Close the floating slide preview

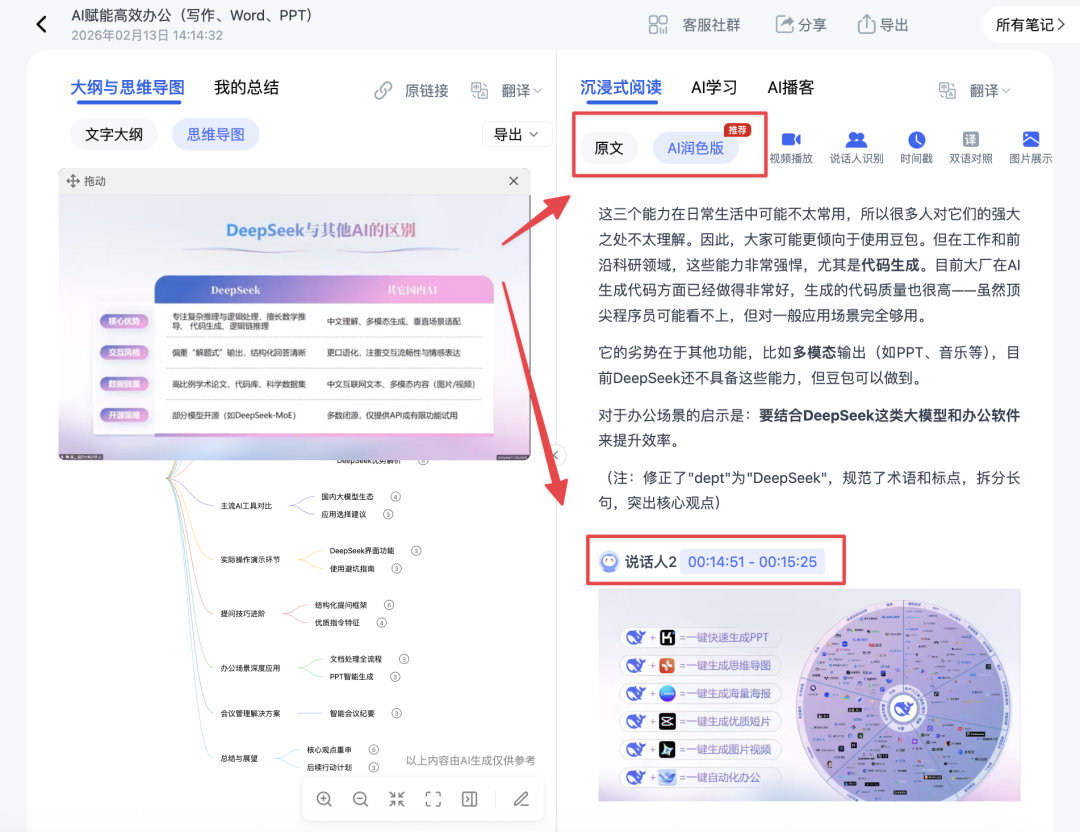513,181
